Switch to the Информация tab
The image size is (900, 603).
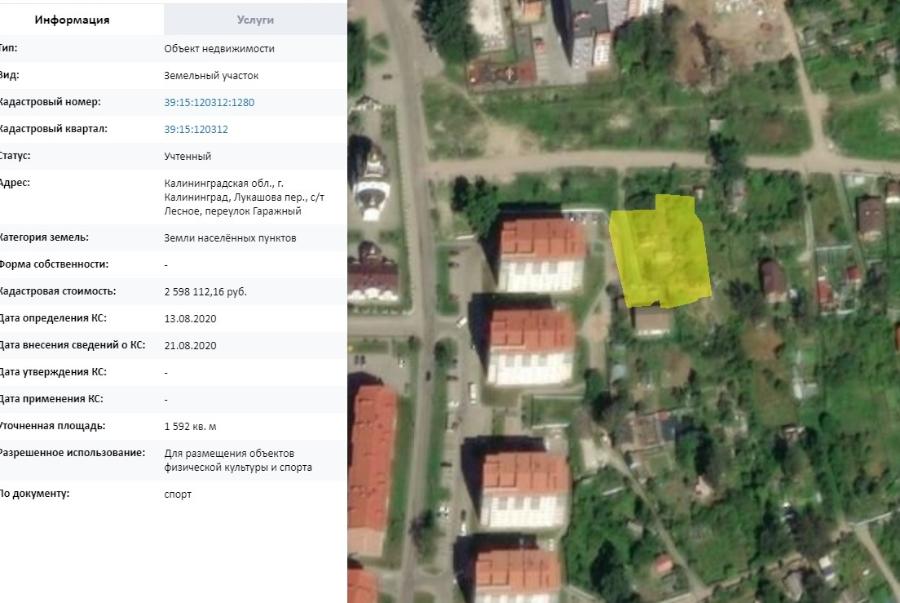[72, 20]
